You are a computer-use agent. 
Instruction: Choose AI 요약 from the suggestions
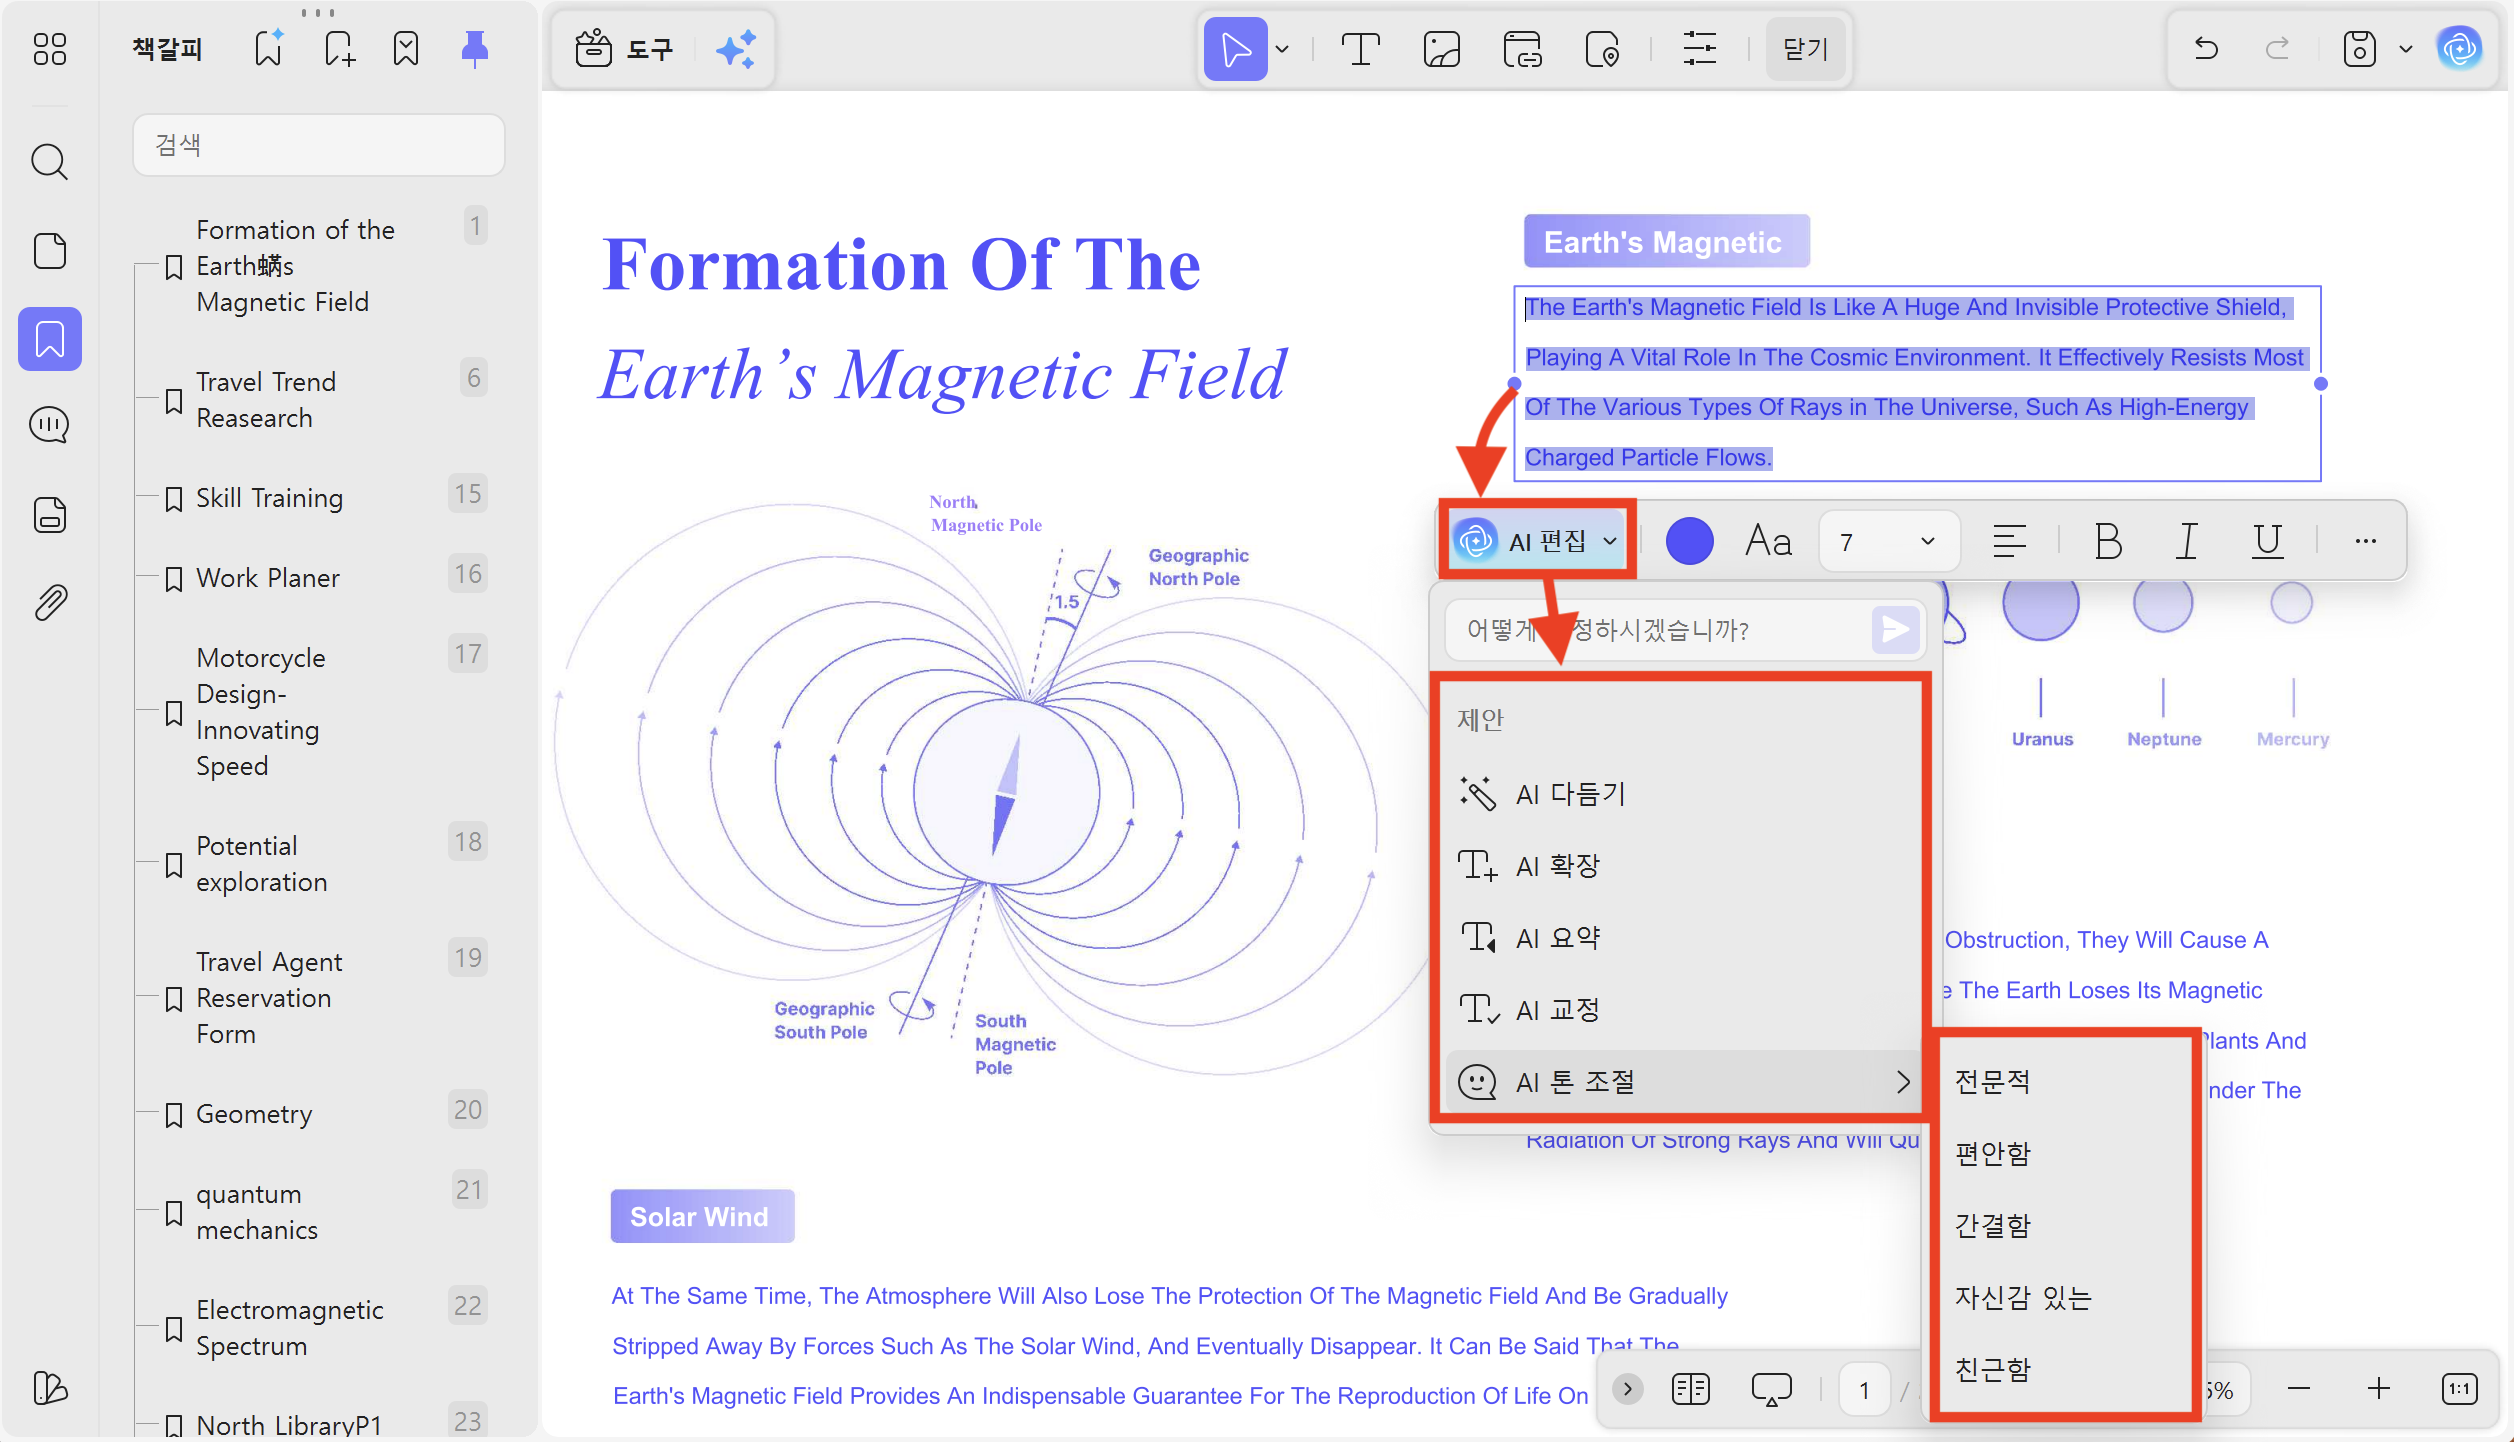(1682, 938)
